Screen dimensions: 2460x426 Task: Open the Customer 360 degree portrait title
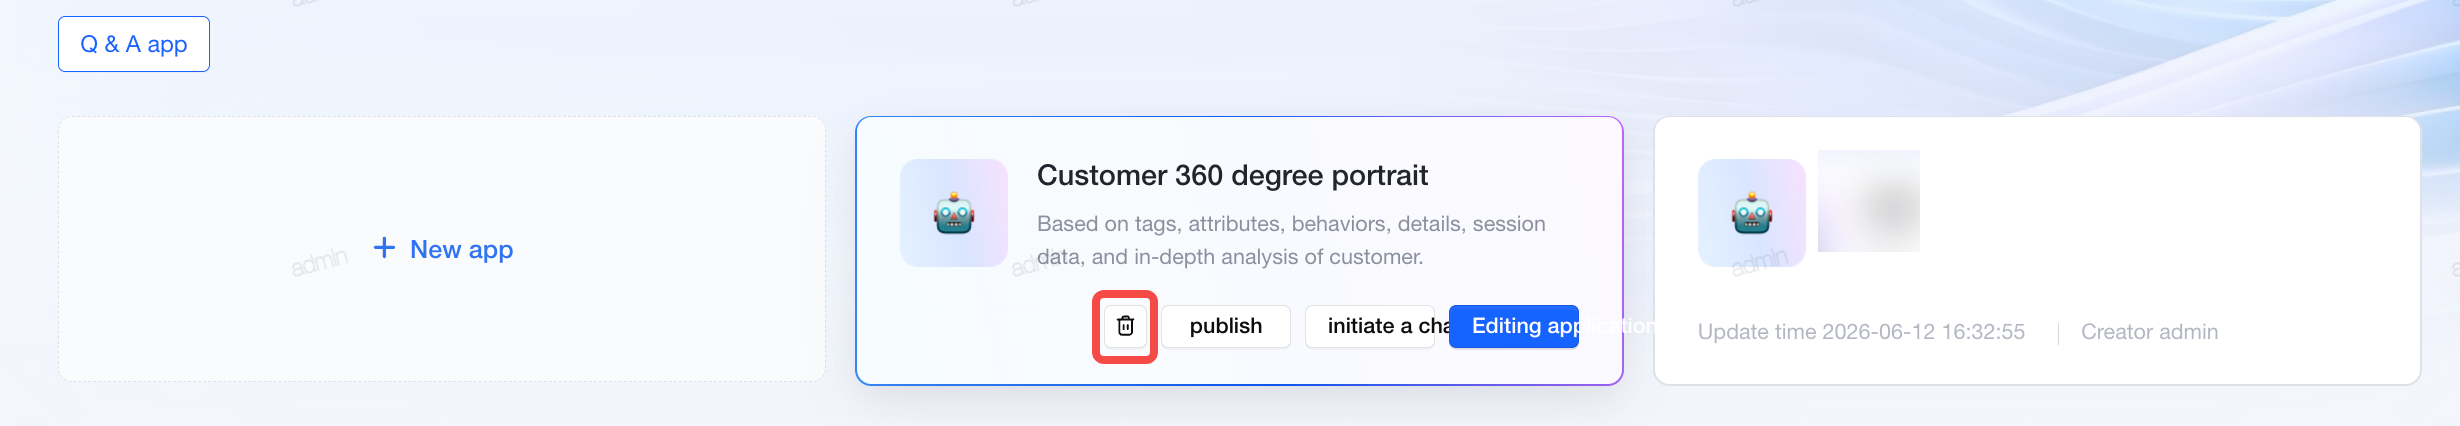[x=1232, y=175]
